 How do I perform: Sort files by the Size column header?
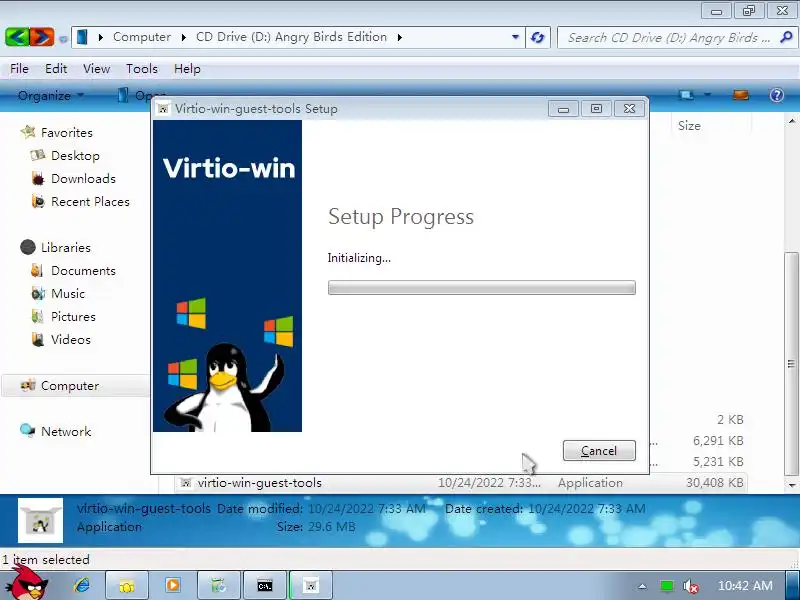click(x=689, y=126)
